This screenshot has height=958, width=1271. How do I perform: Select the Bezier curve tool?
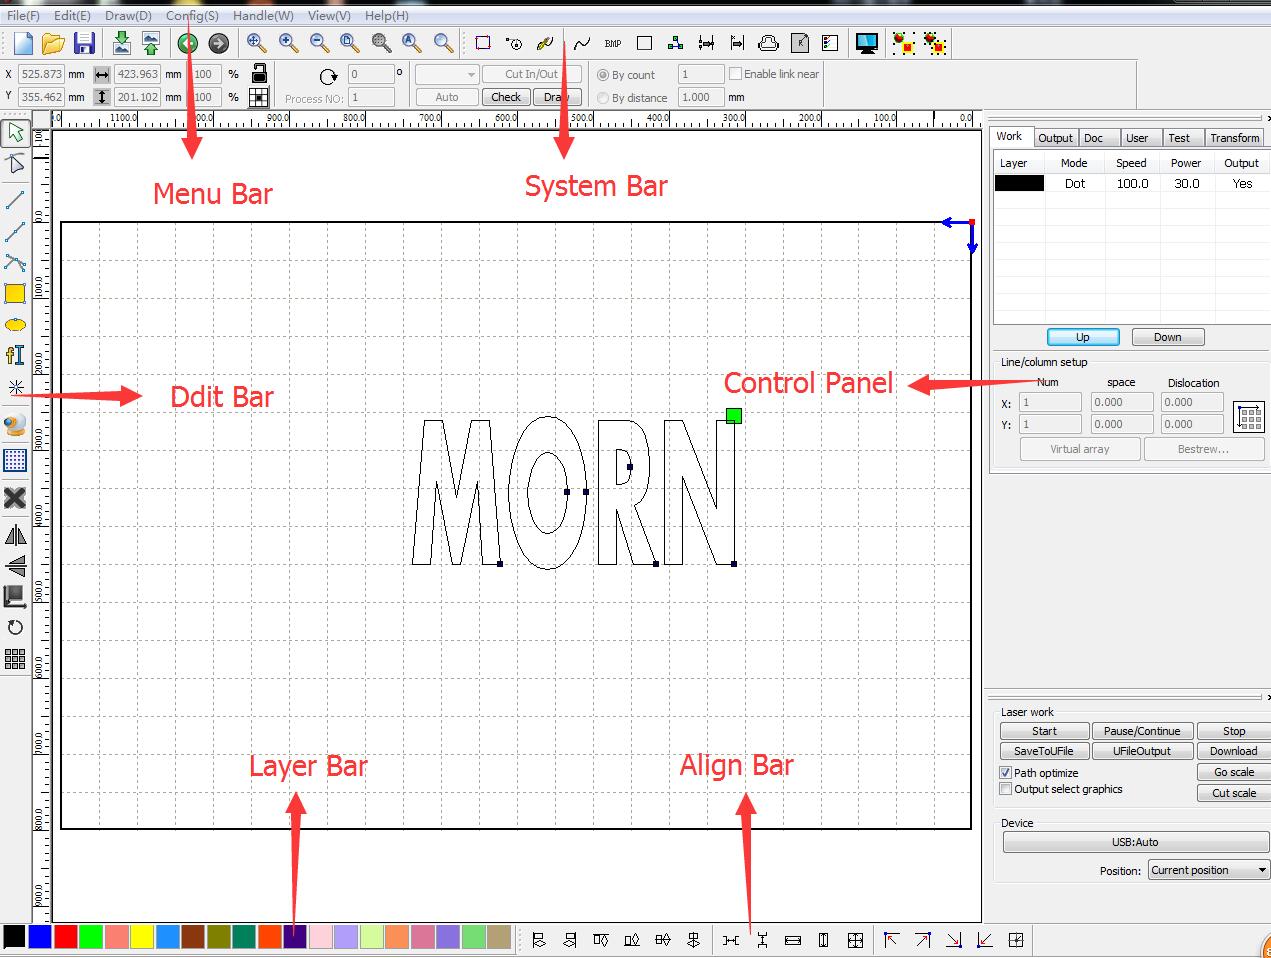point(15,263)
